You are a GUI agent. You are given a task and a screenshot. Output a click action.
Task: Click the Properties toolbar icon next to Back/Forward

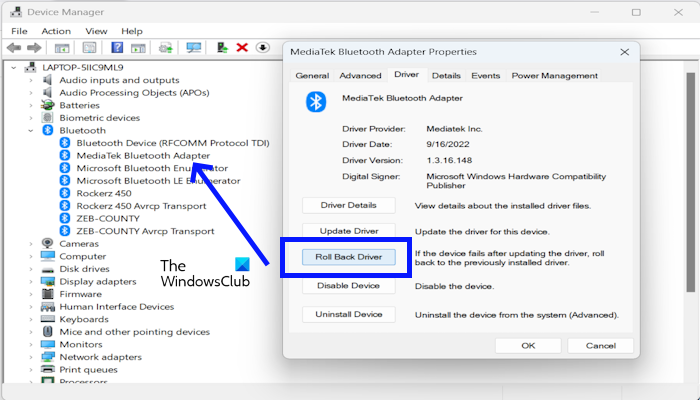[x=62, y=48]
